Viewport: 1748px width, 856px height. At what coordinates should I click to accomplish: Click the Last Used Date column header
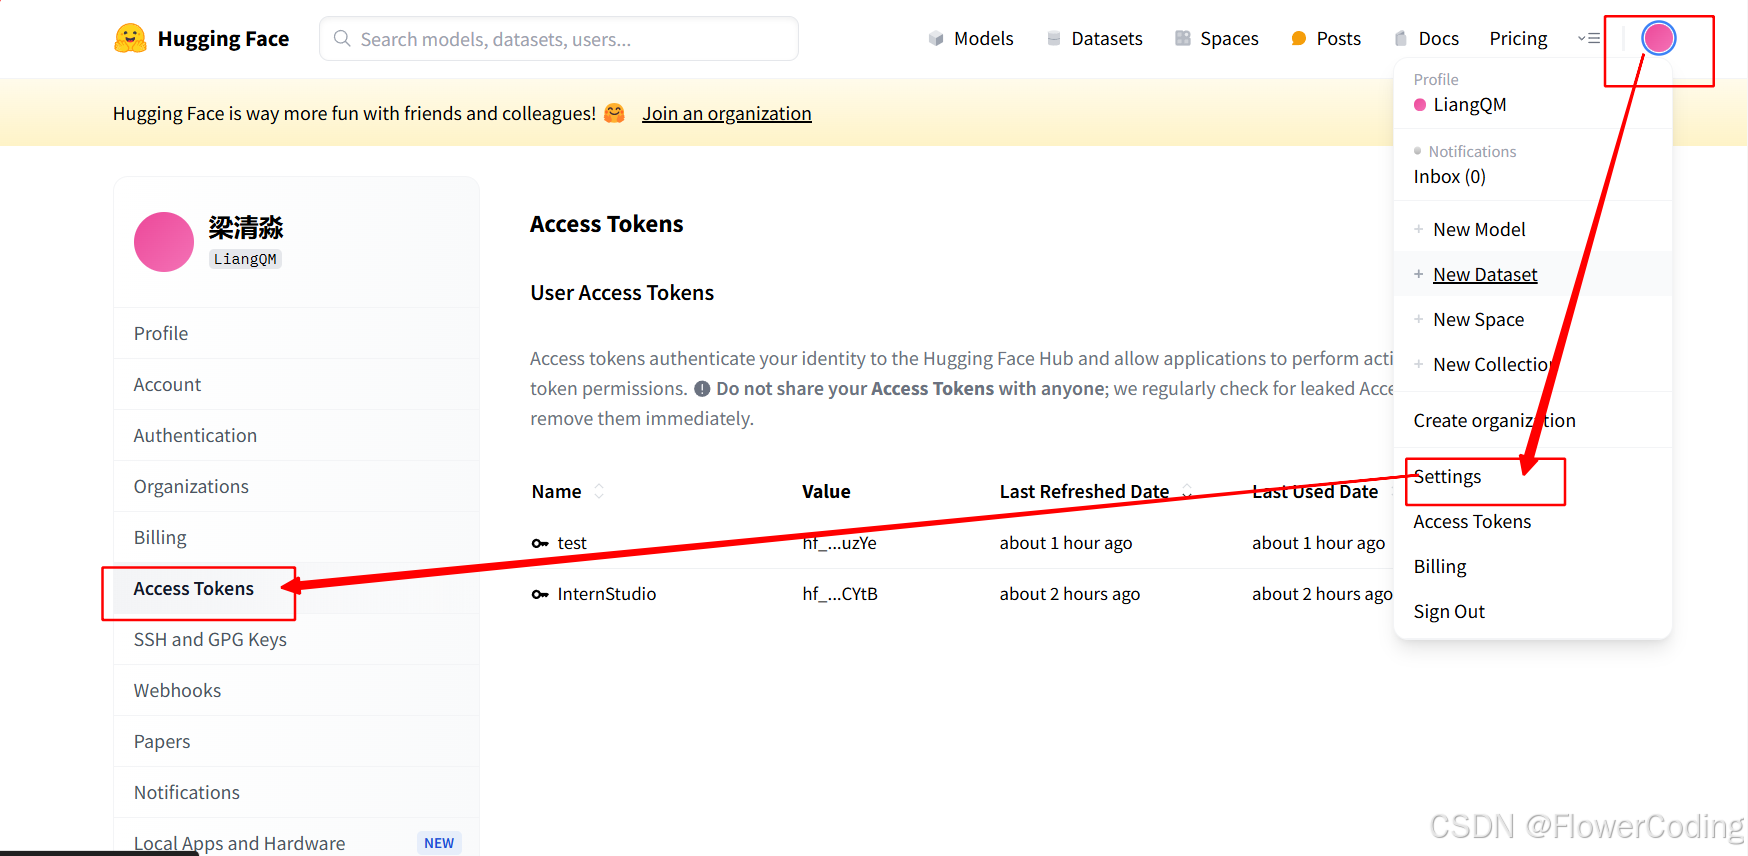(x=1315, y=491)
